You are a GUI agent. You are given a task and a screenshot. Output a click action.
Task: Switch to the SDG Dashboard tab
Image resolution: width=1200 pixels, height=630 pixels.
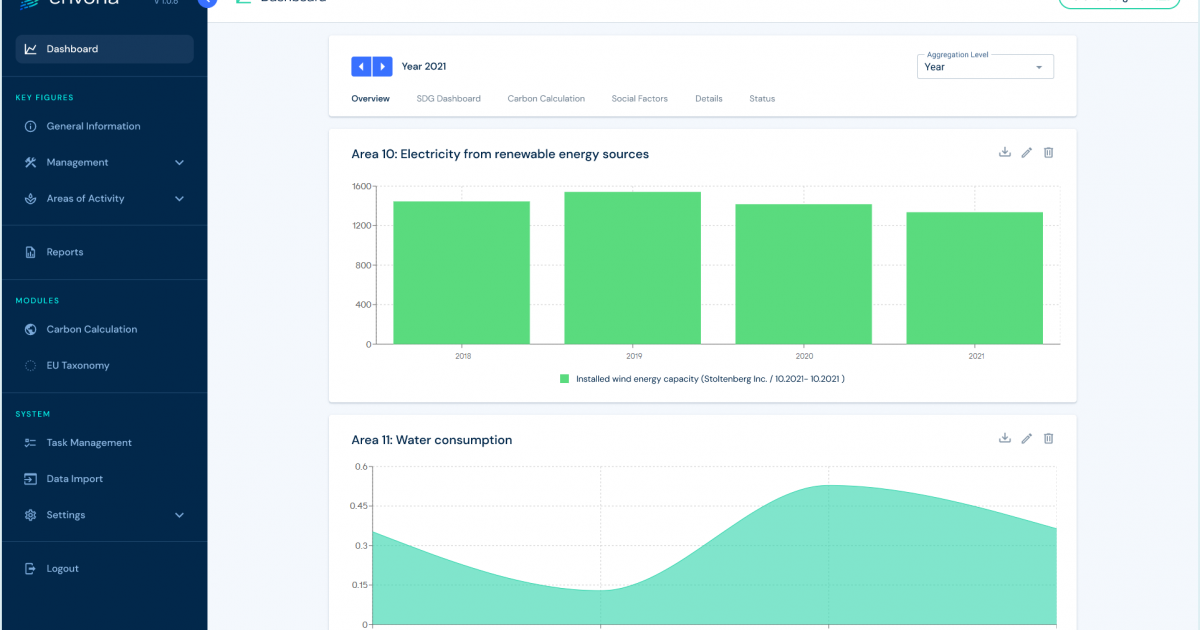(448, 99)
